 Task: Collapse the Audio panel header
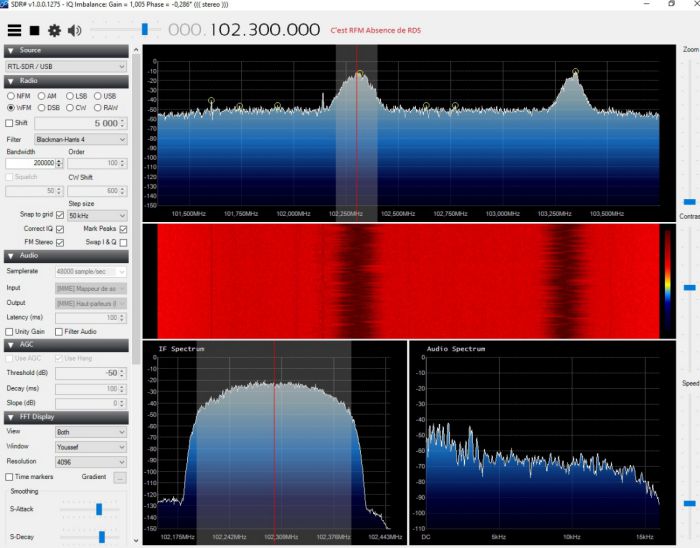pyautogui.click(x=66, y=256)
